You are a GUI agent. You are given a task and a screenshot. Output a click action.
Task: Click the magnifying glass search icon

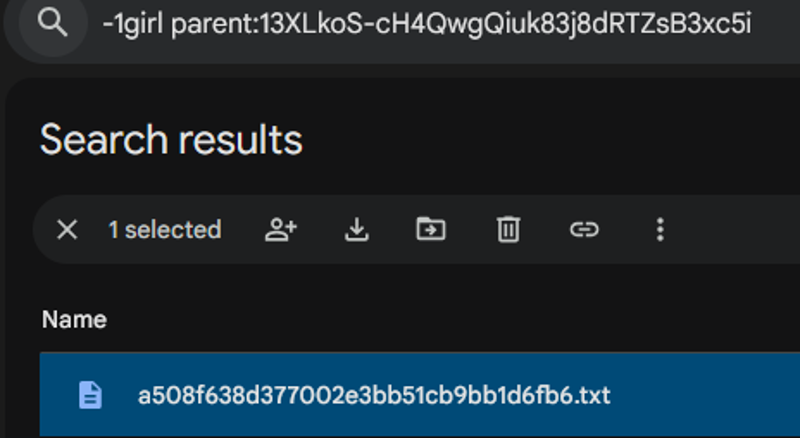coord(53,22)
